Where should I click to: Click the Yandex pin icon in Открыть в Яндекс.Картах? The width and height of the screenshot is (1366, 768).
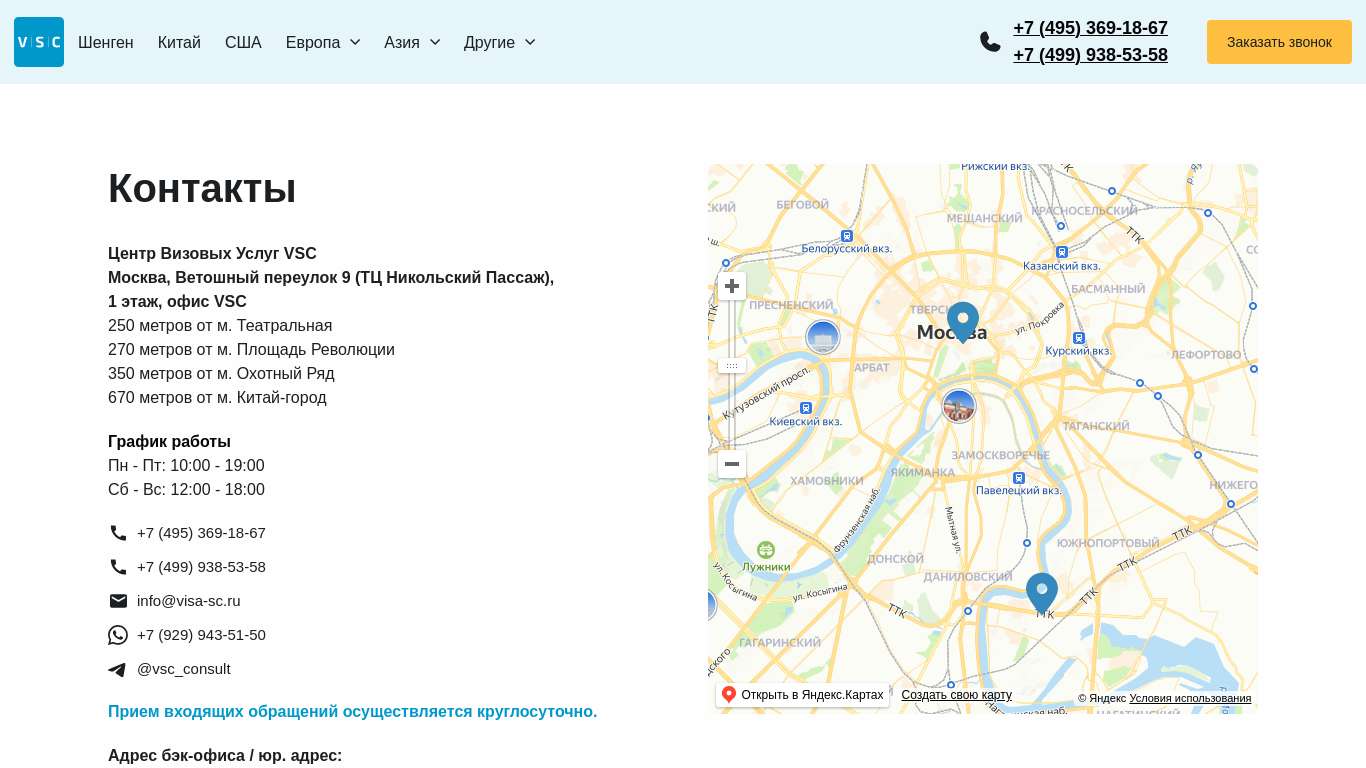pyautogui.click(x=729, y=694)
